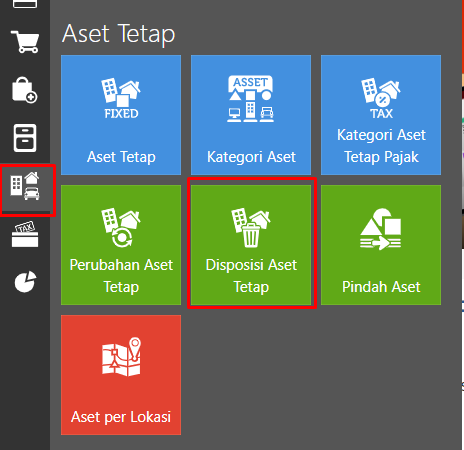This screenshot has width=464, height=450.
Task: Open the Kategori Aset Tetap Pajak tile
Action: (381, 115)
